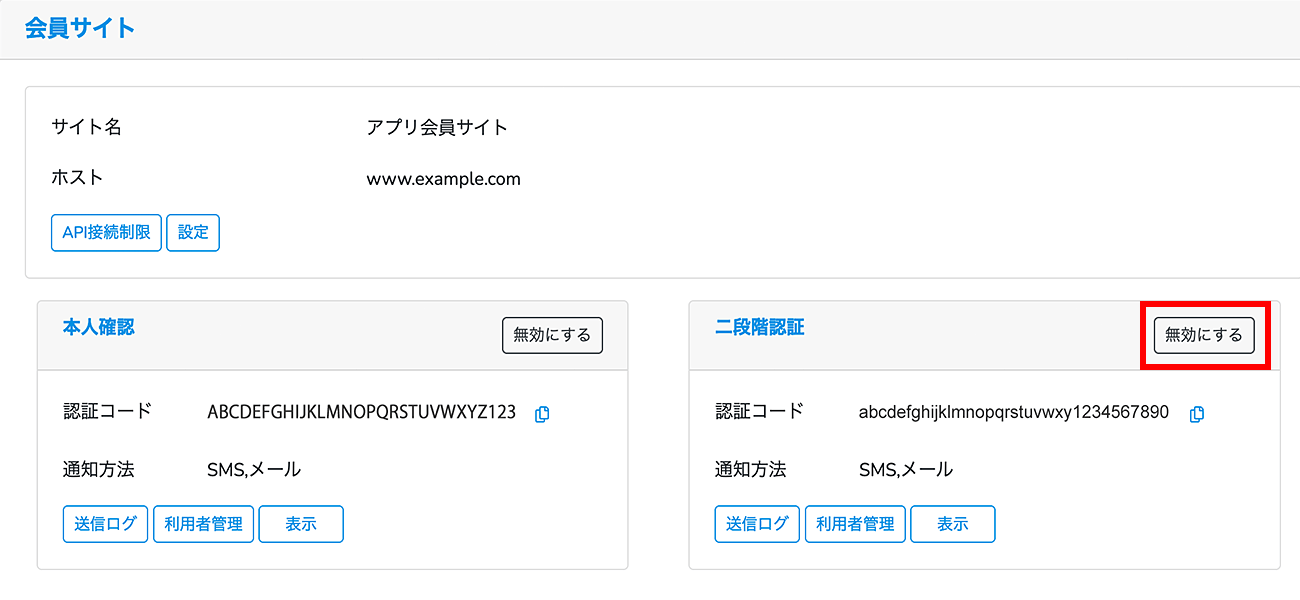Open the API接続制限 settings
The height and width of the screenshot is (600, 1300).
[106, 232]
